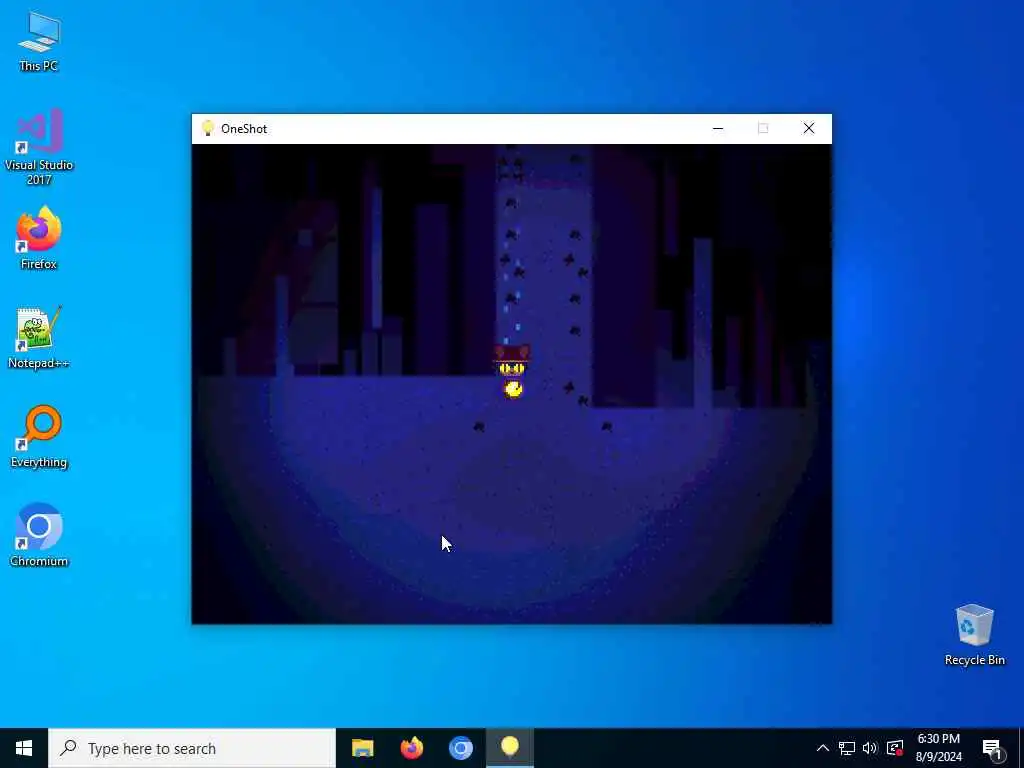Open the volume speaker tray icon
The image size is (1024, 768).
870,748
